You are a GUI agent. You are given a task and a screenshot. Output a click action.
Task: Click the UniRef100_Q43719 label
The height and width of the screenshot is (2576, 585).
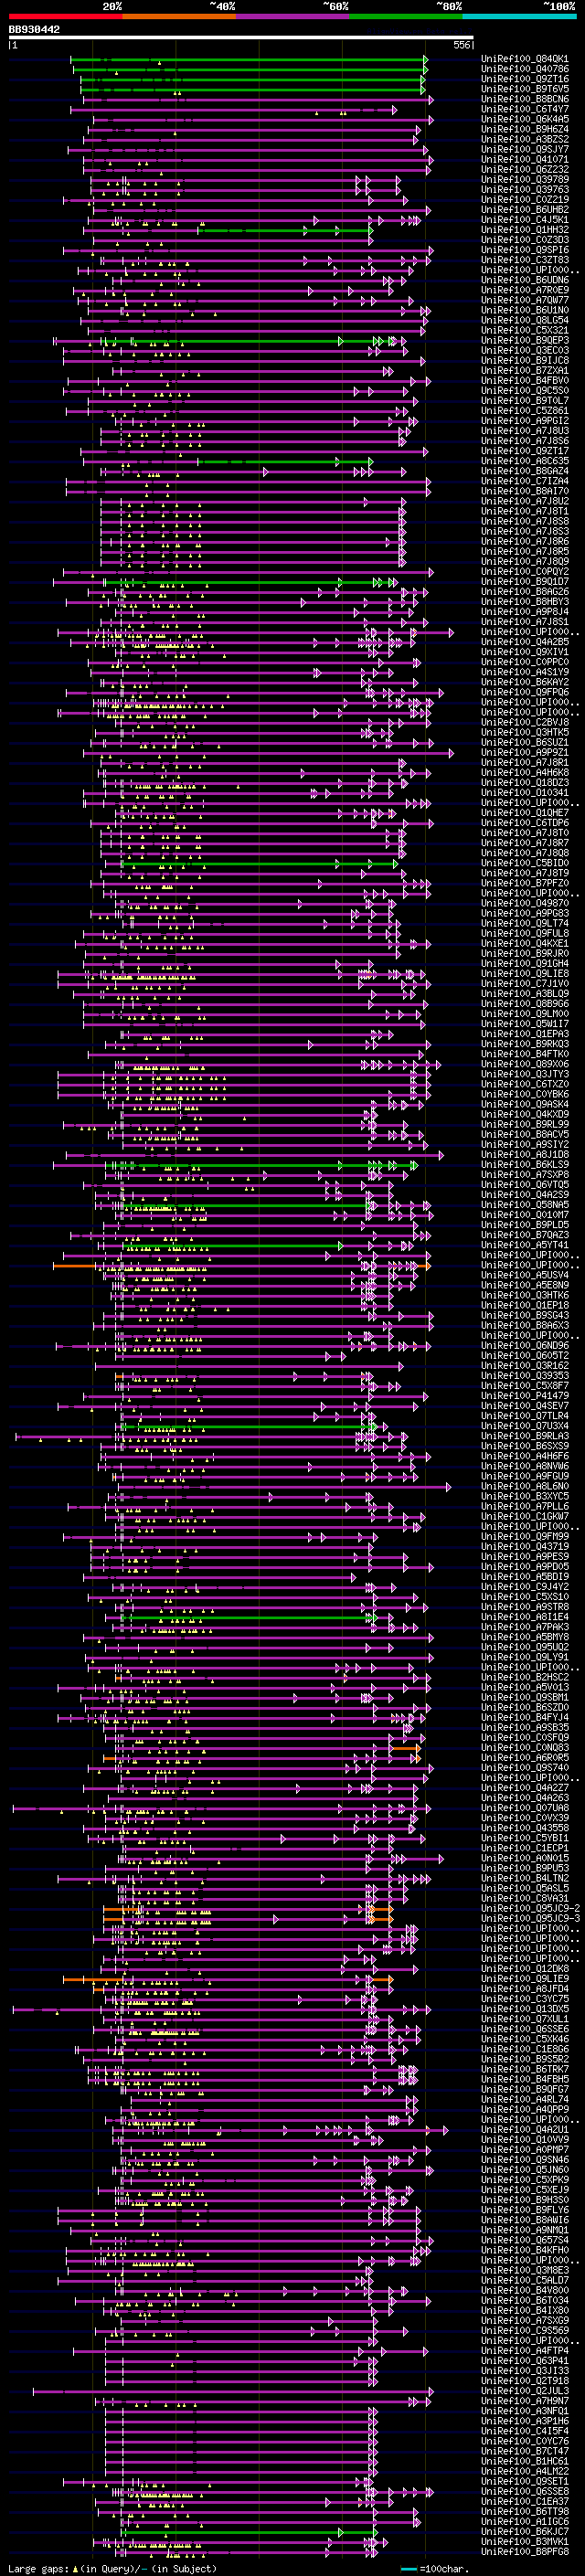(x=525, y=1546)
